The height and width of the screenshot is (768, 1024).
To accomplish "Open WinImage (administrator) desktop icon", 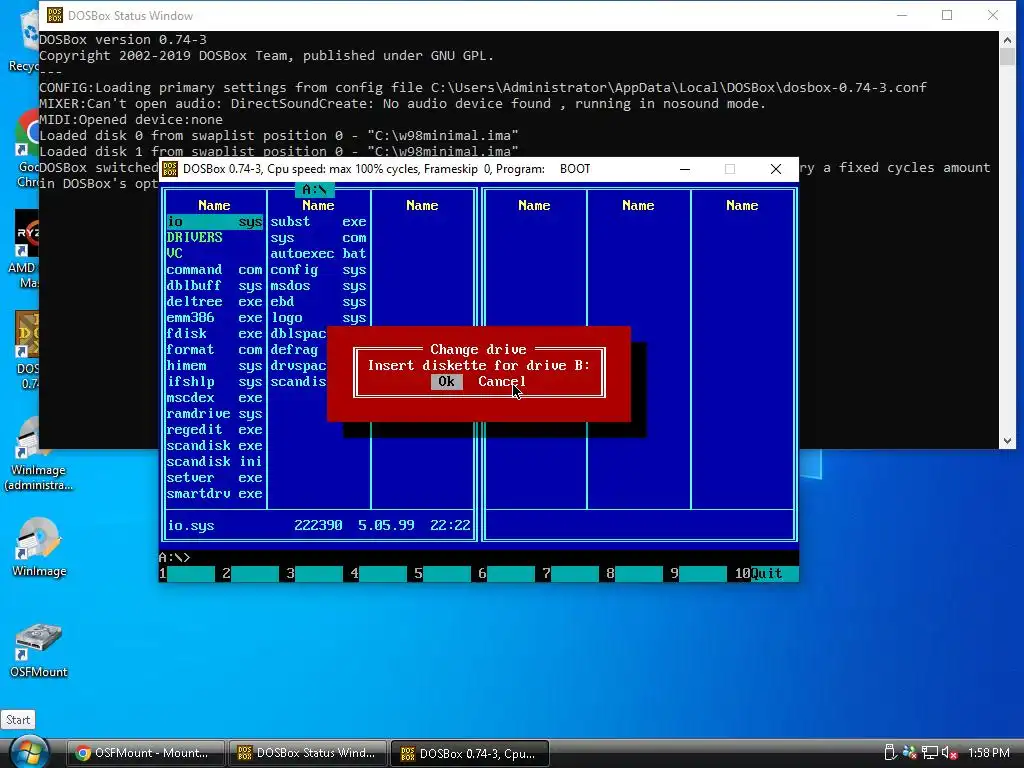I will pyautogui.click(x=39, y=455).
